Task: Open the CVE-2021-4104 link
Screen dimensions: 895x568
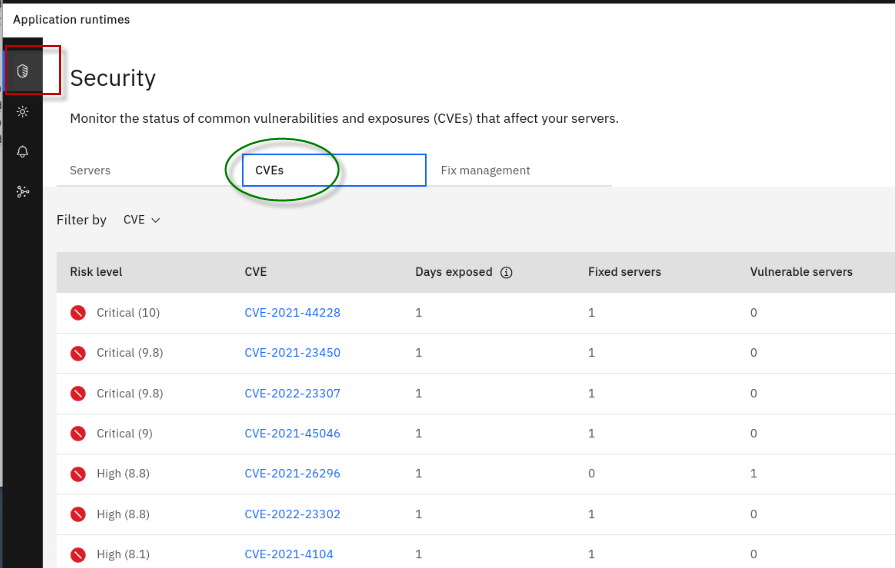Action: coord(289,554)
